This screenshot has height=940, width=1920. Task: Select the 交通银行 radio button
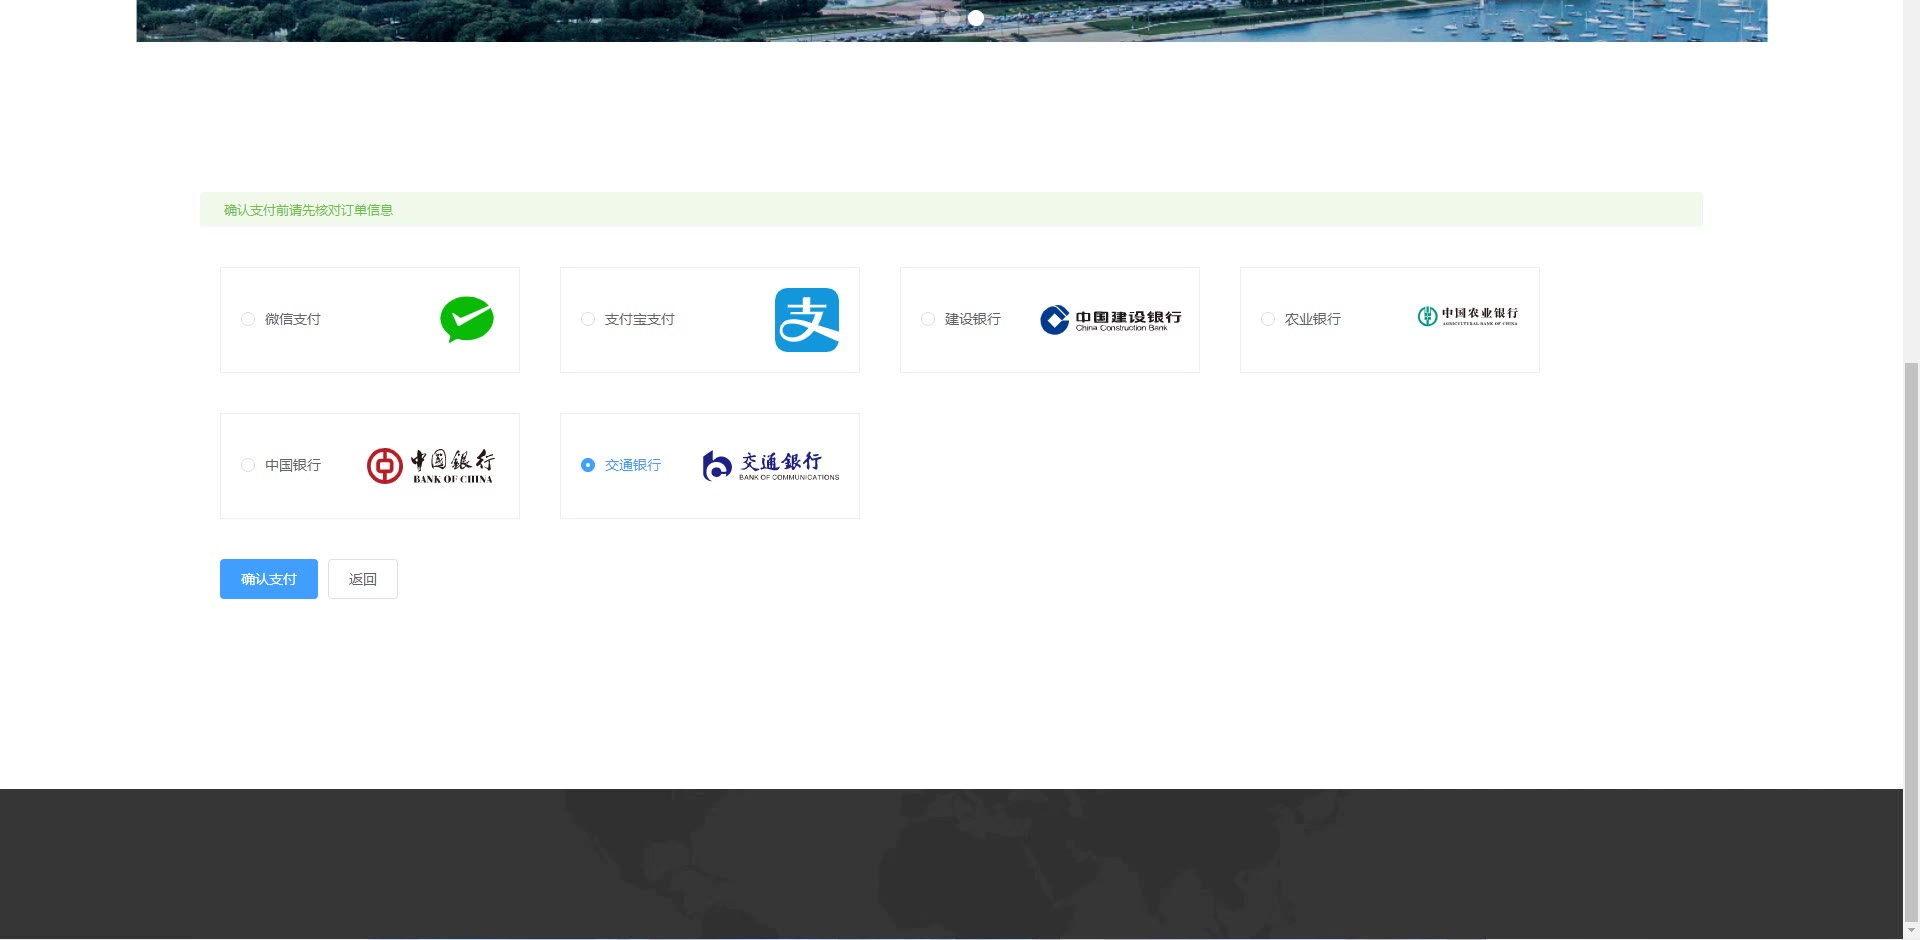[x=588, y=465]
